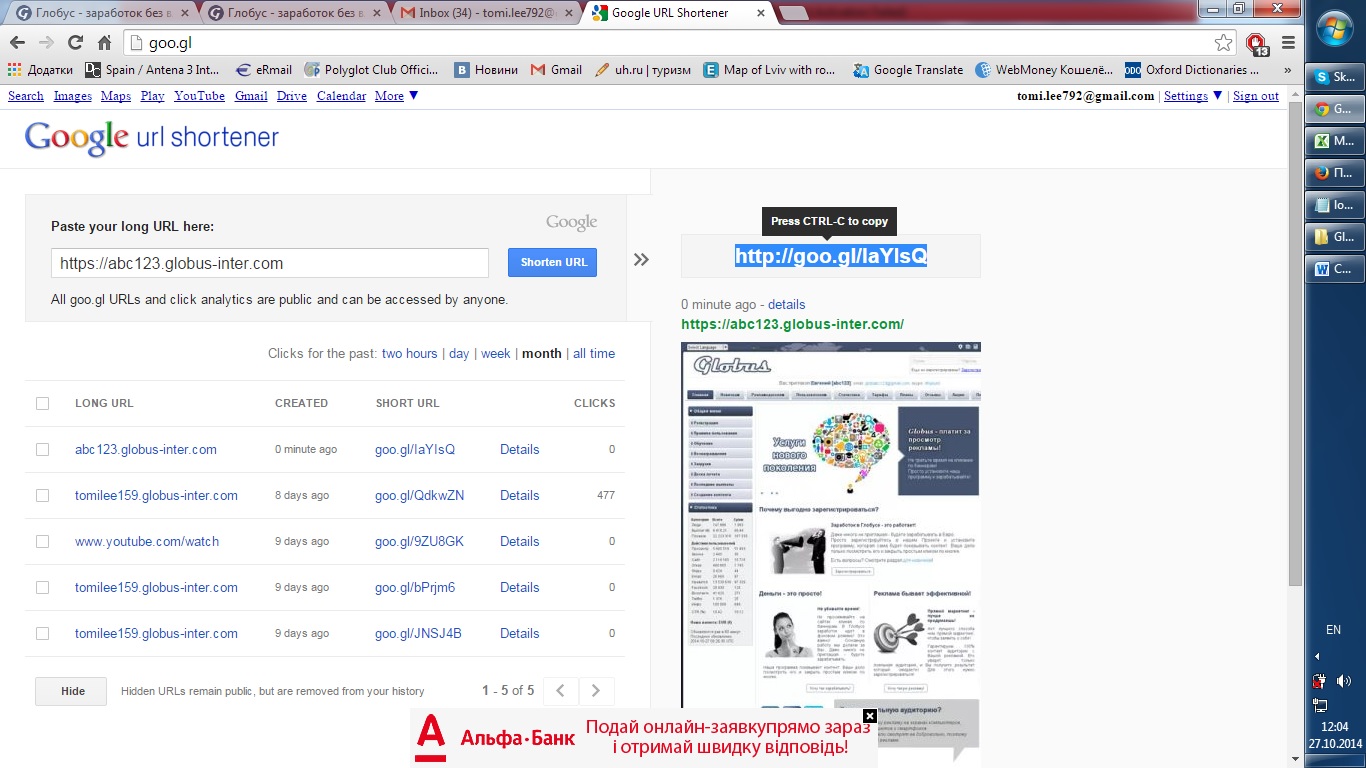This screenshot has height=768, width=1366.
Task: Click the Shorten URL button
Action: pyautogui.click(x=553, y=262)
